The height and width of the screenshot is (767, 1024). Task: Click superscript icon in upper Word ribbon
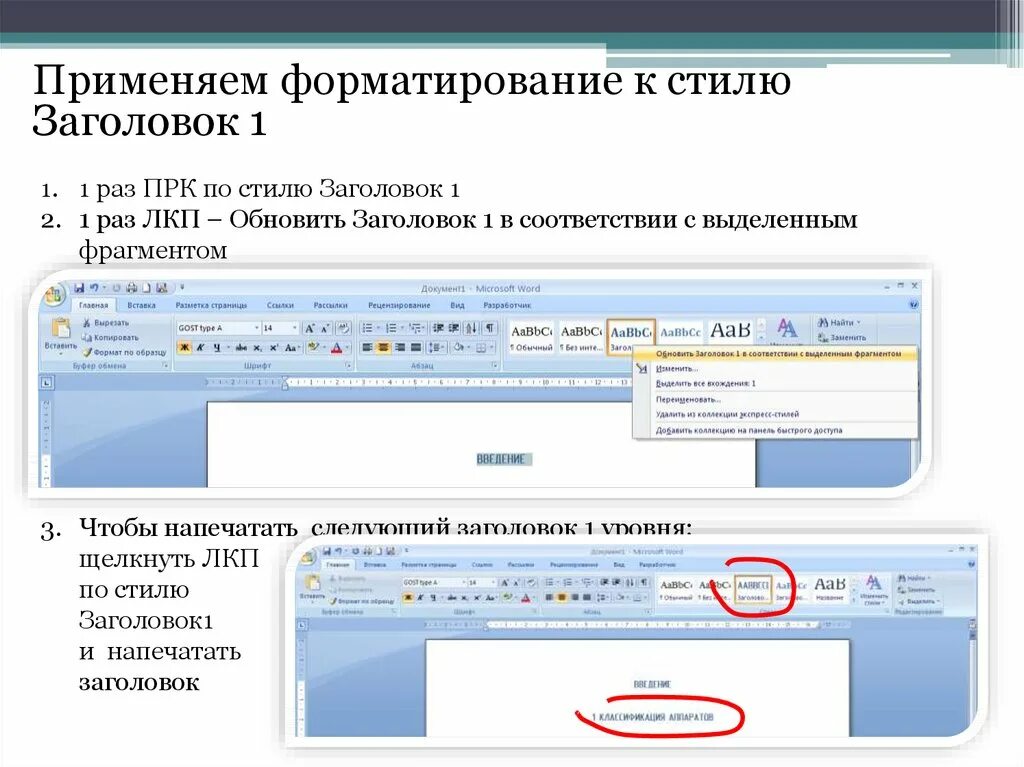click(274, 348)
